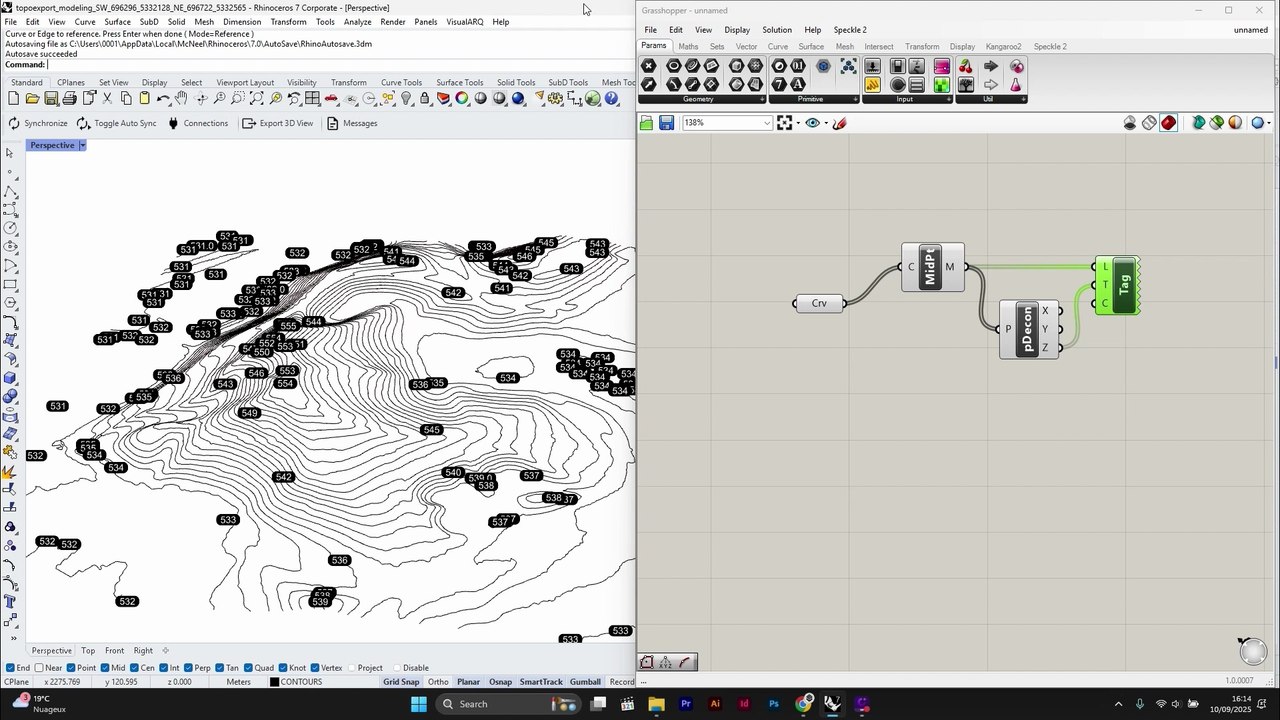This screenshot has height=720, width=1280.
Task: Click the Print icon in Rhino toolbar
Action: tap(69, 98)
